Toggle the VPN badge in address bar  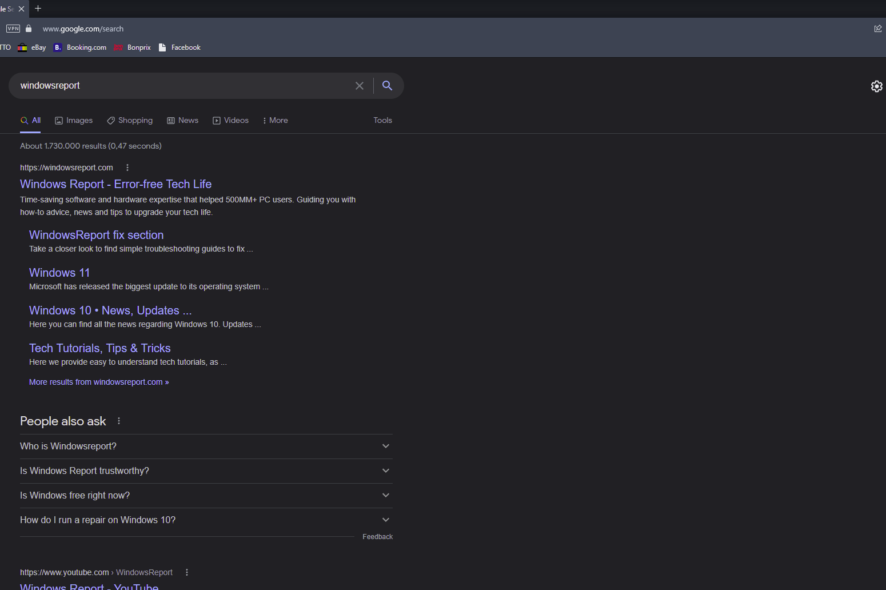(x=13, y=28)
